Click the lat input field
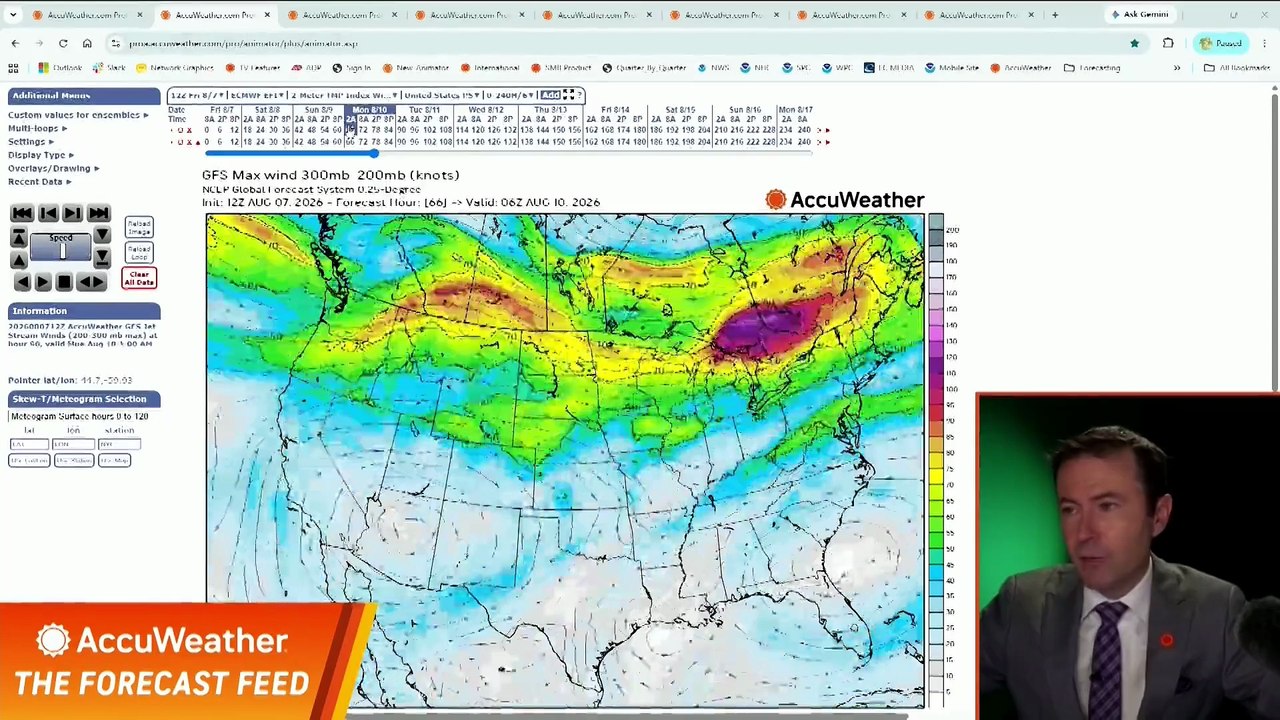 pyautogui.click(x=28, y=444)
